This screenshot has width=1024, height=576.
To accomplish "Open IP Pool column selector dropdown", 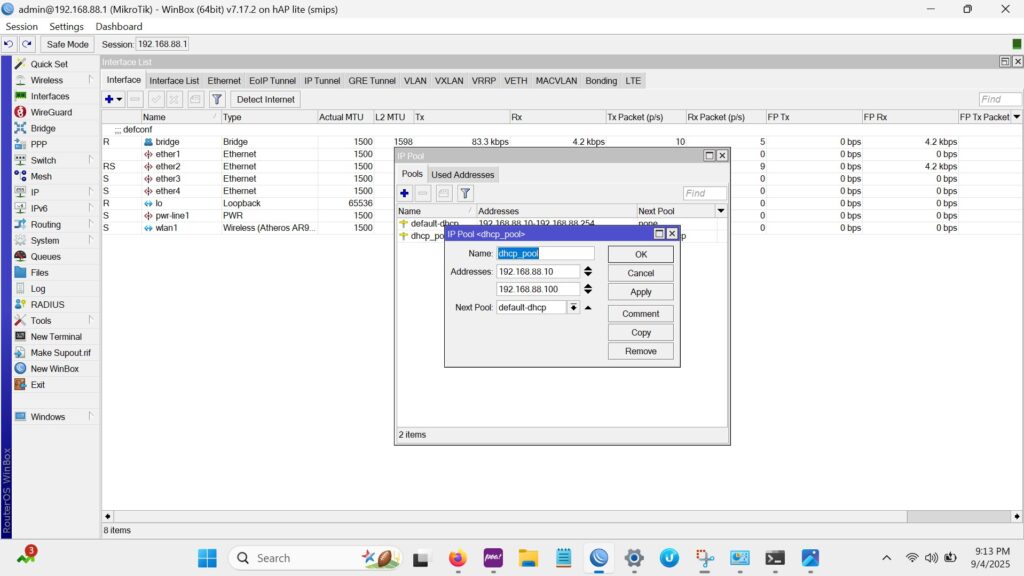I will click(x=720, y=211).
